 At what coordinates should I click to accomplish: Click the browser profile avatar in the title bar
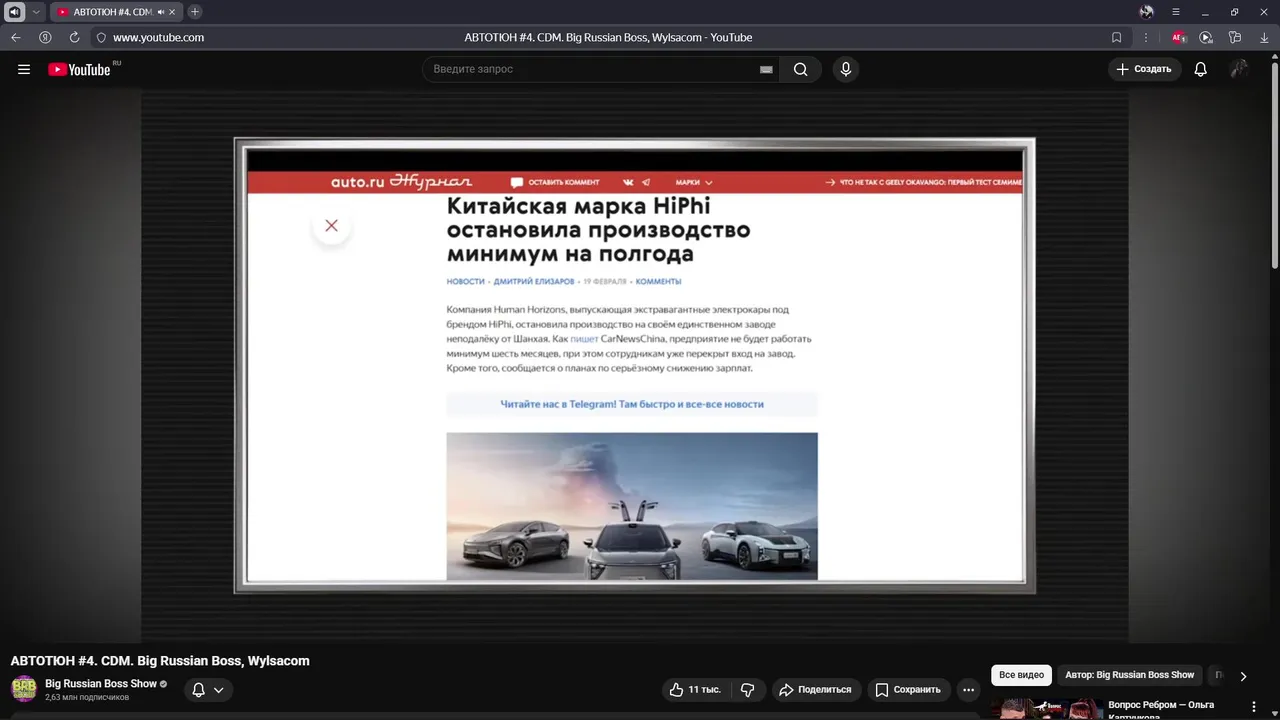1146,12
